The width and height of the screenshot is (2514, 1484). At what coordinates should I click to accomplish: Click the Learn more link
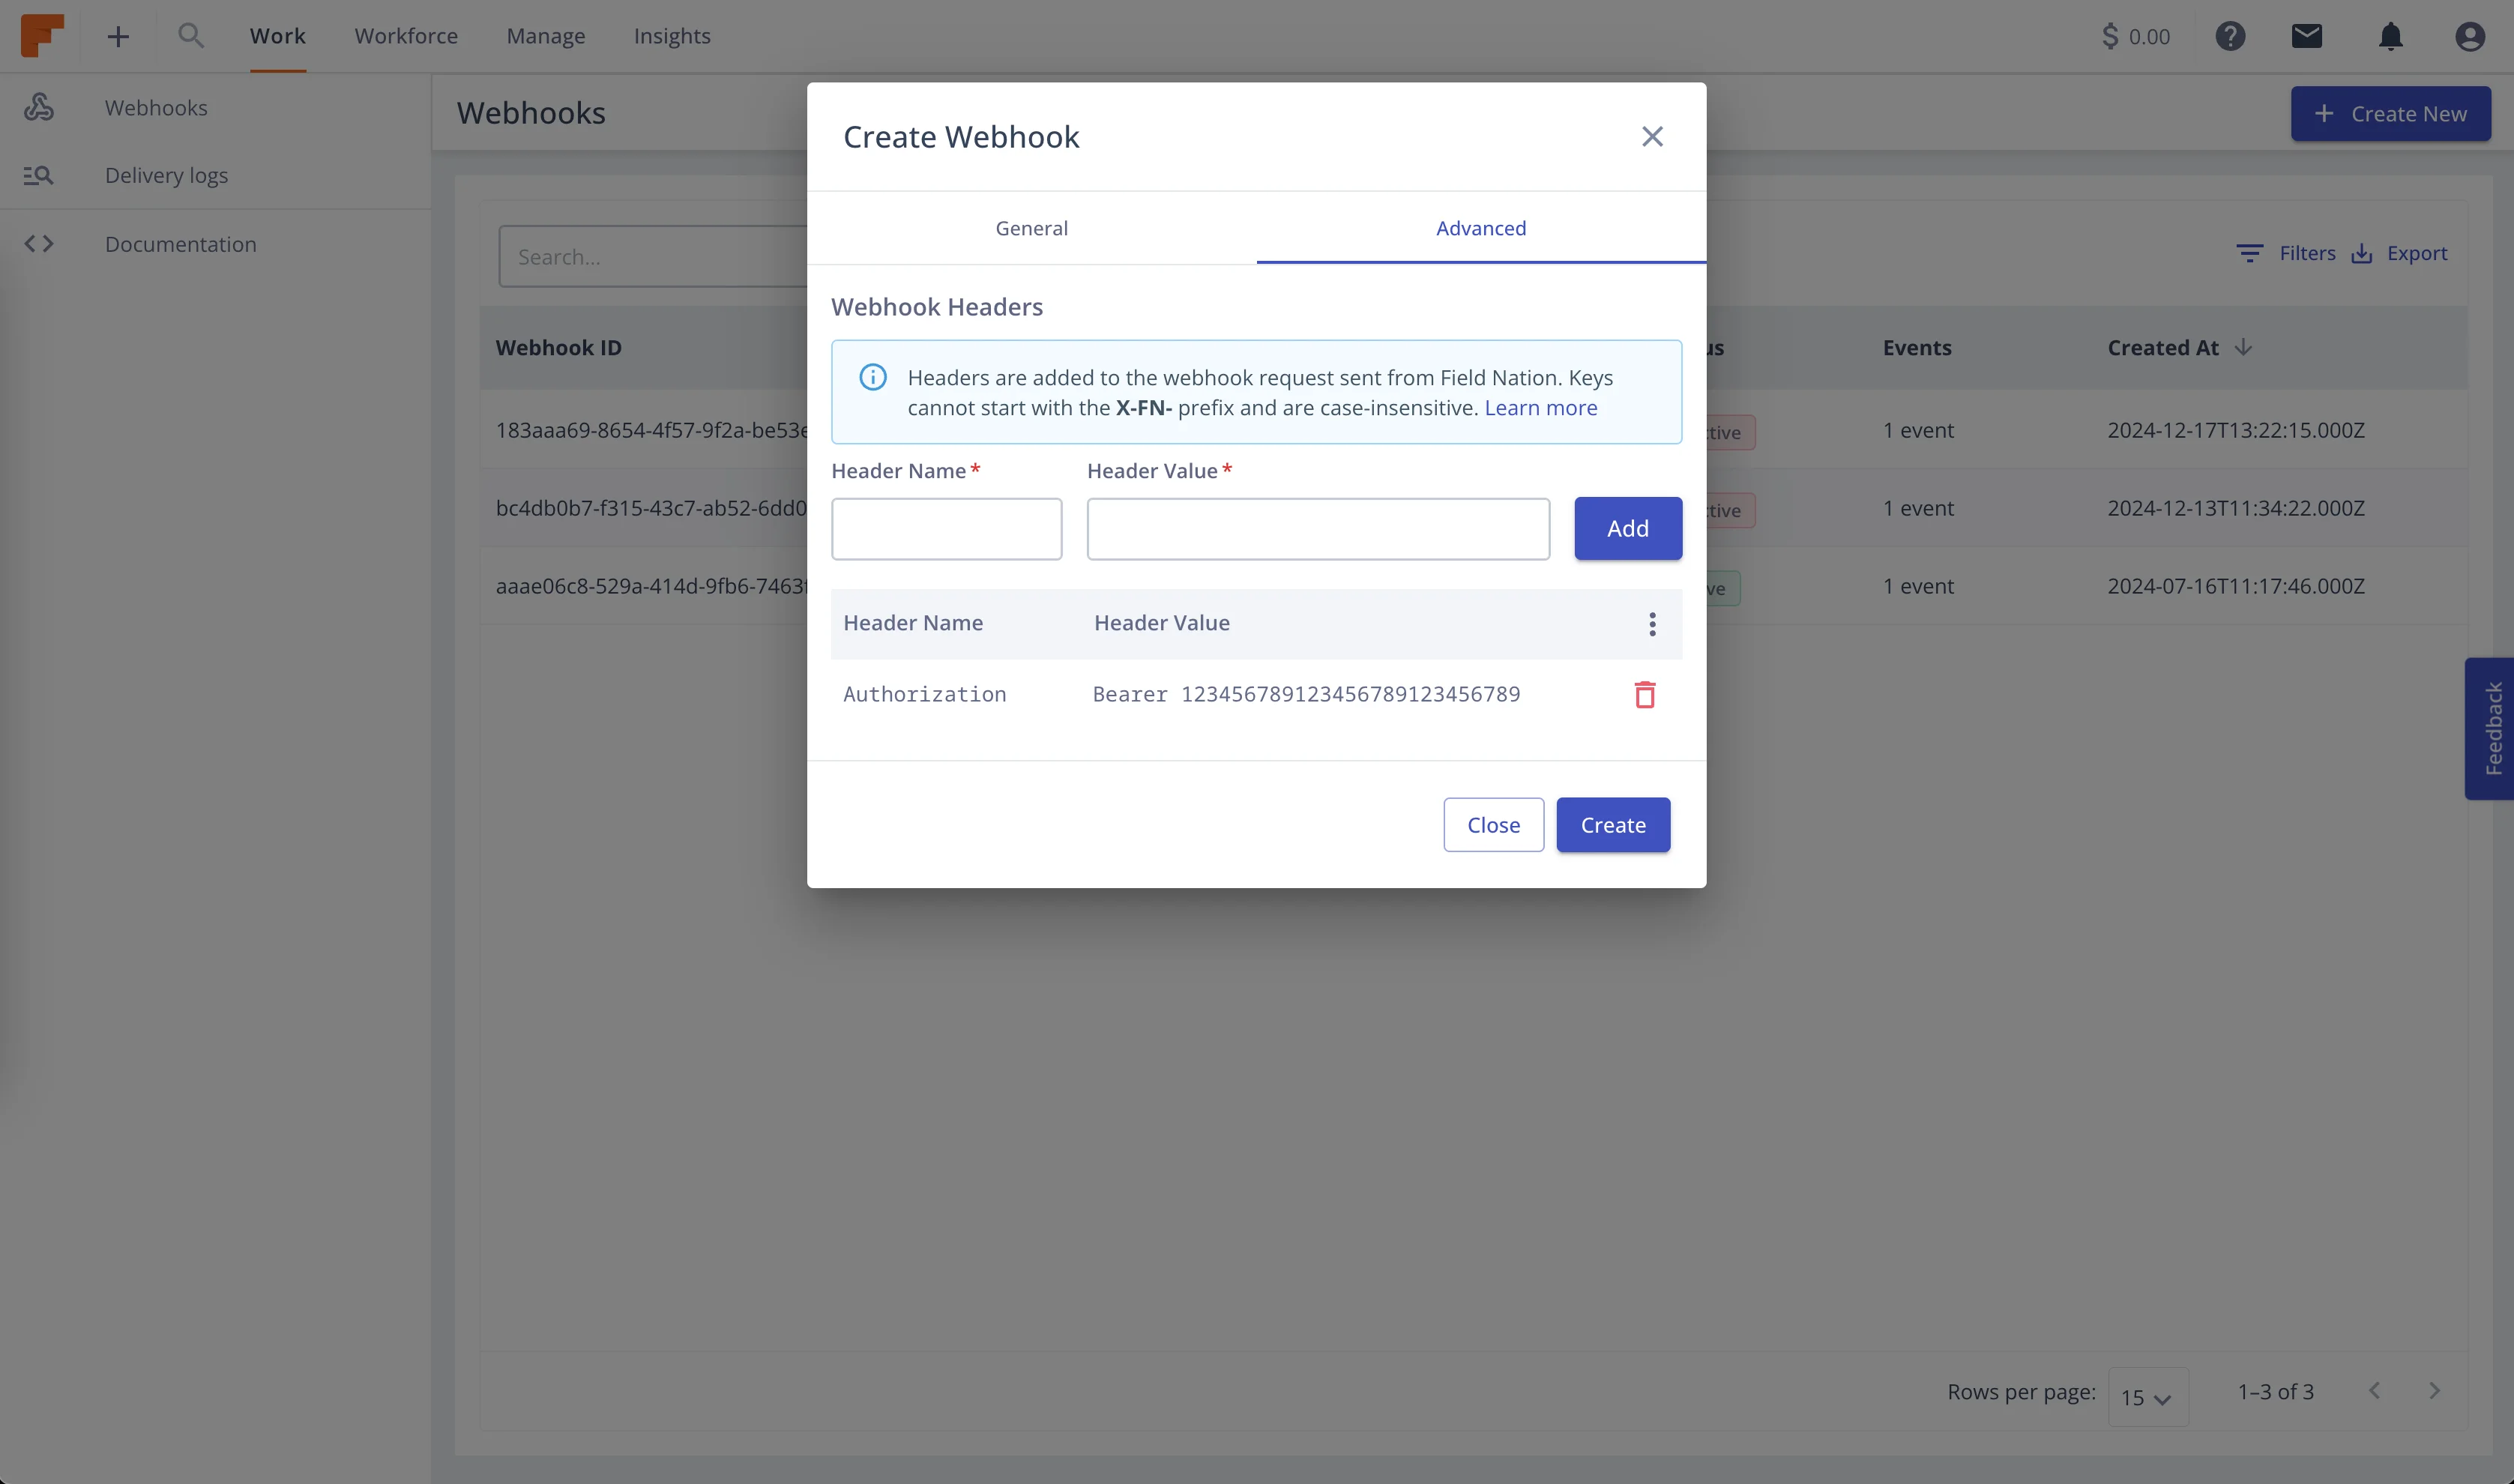(x=1540, y=407)
